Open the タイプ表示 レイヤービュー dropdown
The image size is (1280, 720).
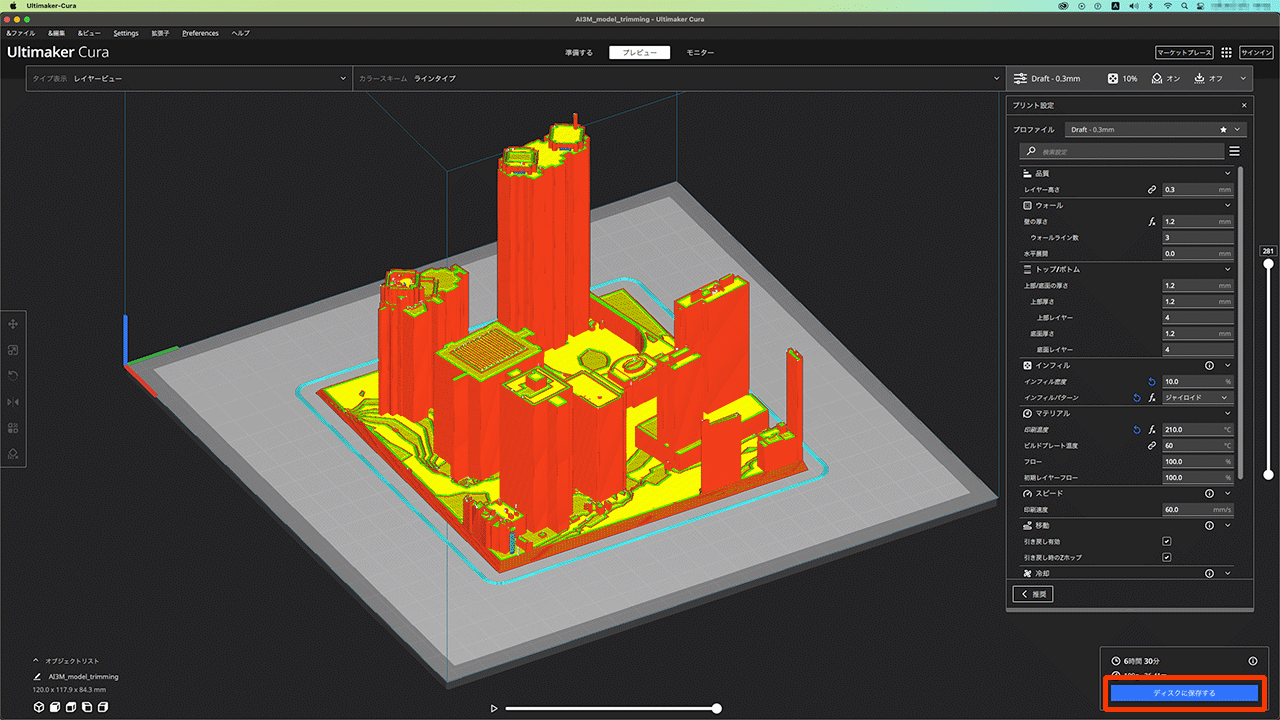189,78
